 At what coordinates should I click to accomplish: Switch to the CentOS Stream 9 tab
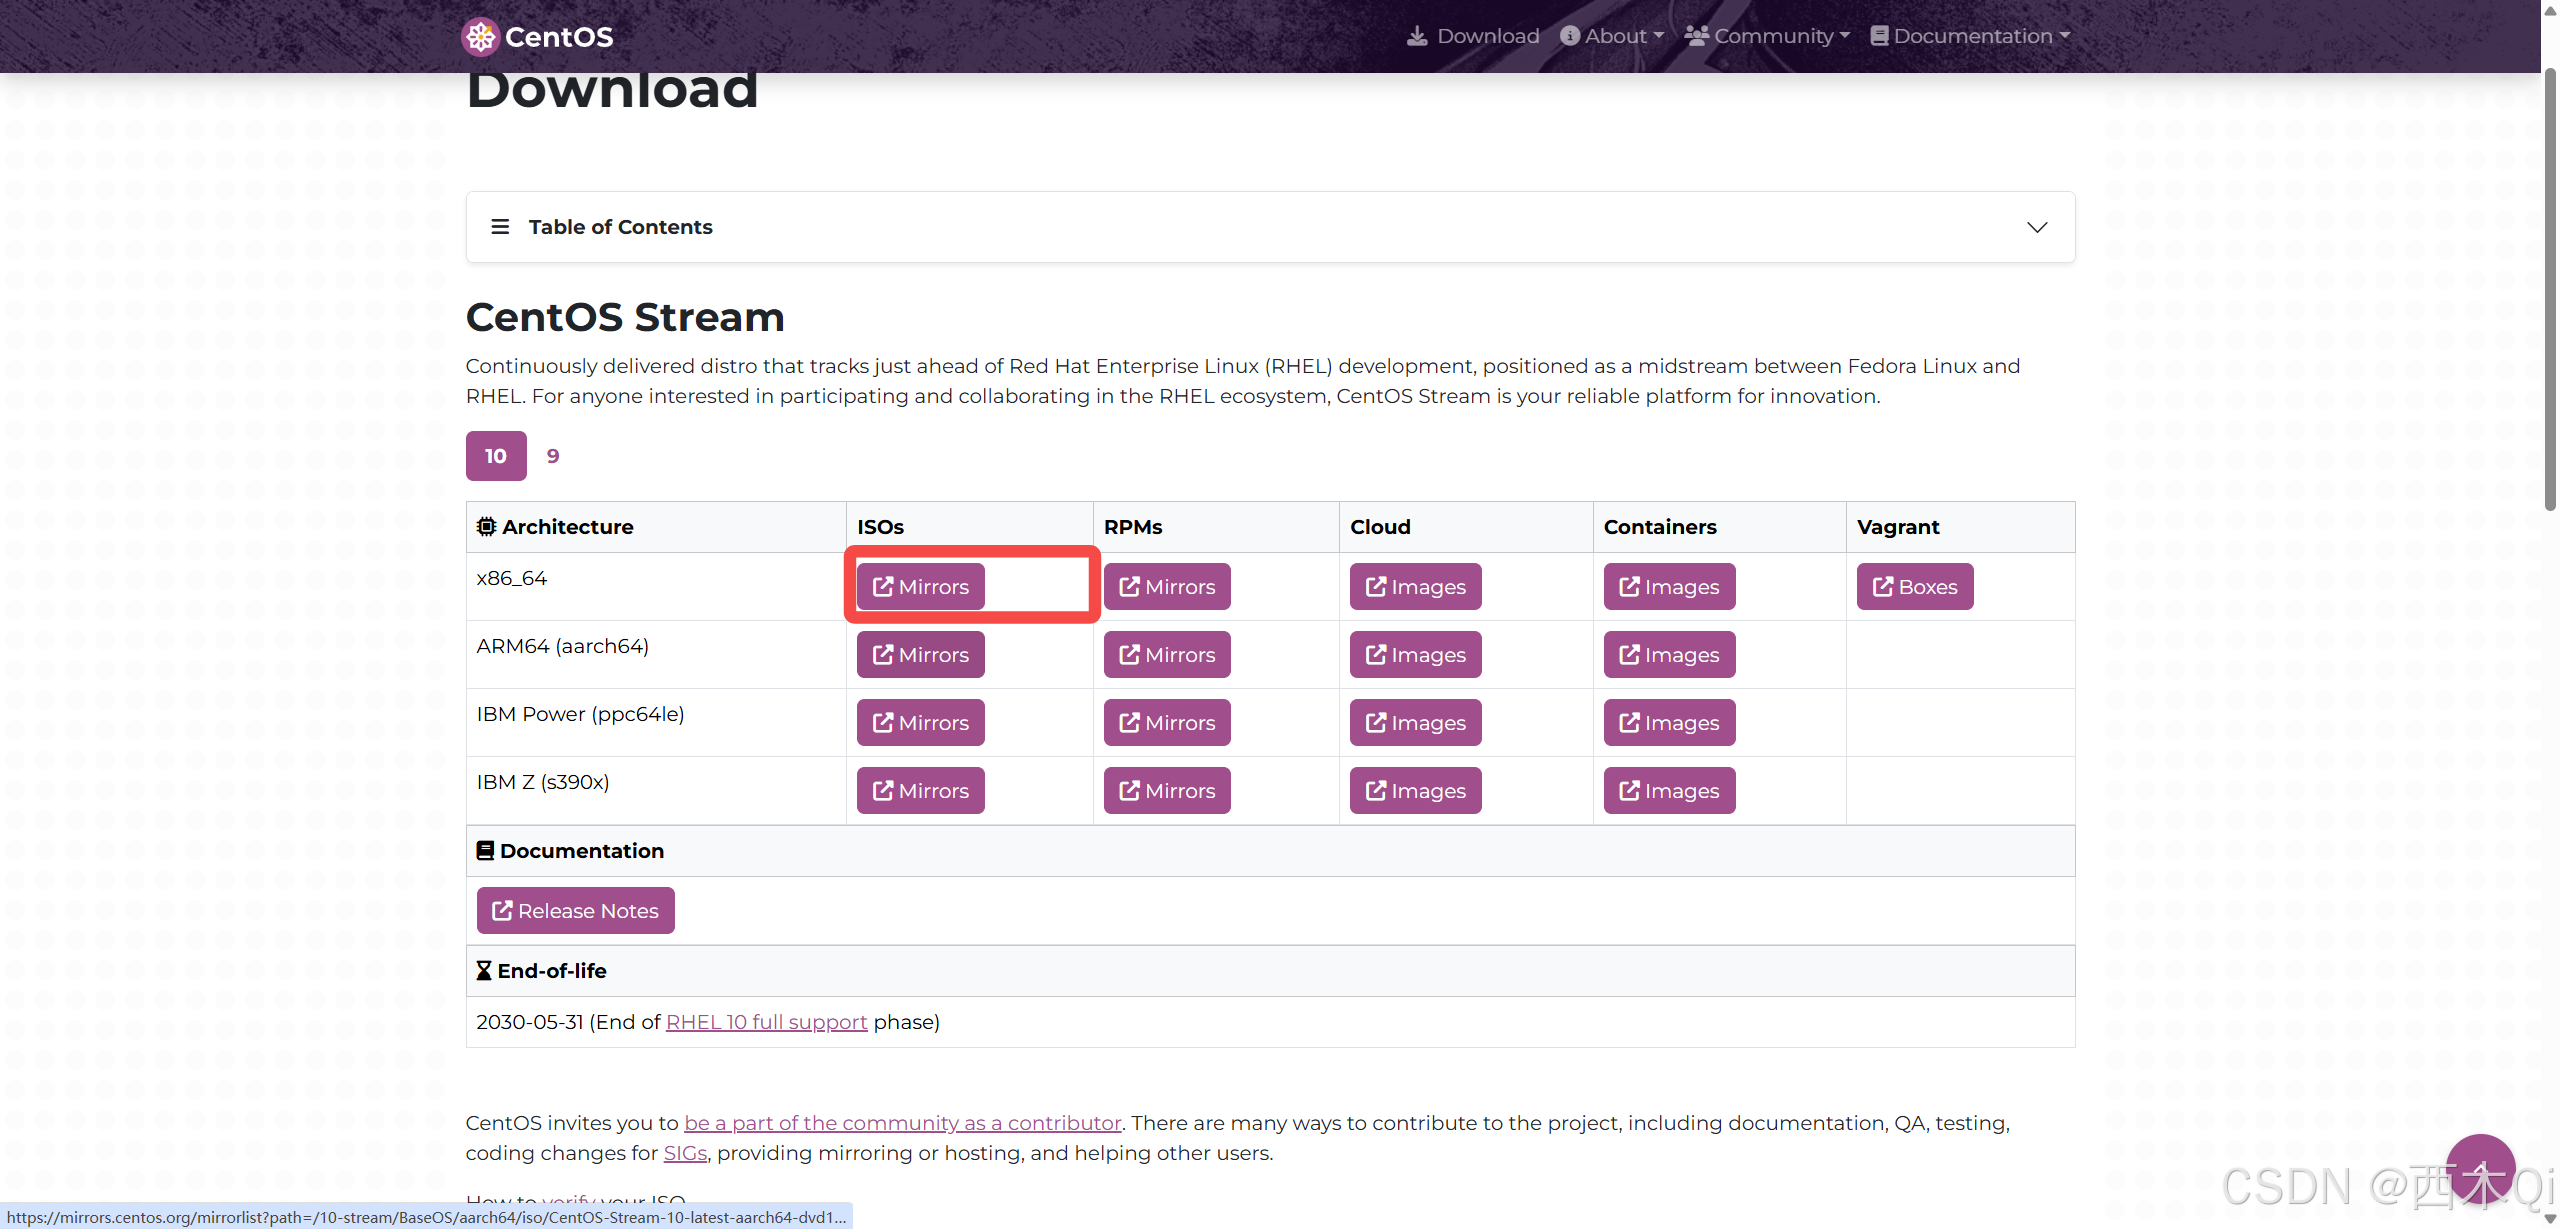pos(553,456)
